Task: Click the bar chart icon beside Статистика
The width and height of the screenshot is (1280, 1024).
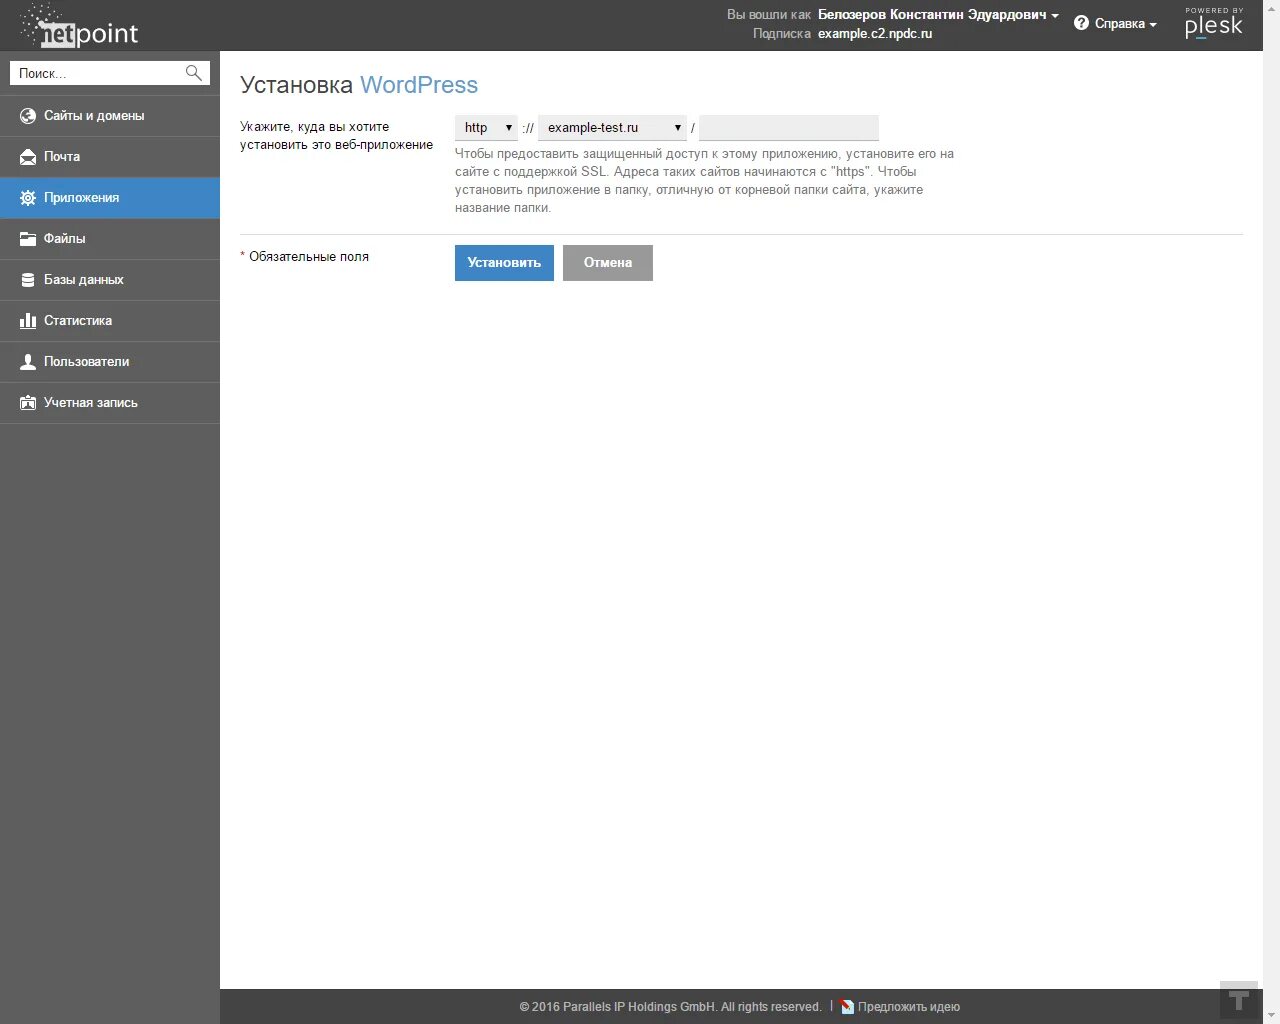Action: pos(28,321)
